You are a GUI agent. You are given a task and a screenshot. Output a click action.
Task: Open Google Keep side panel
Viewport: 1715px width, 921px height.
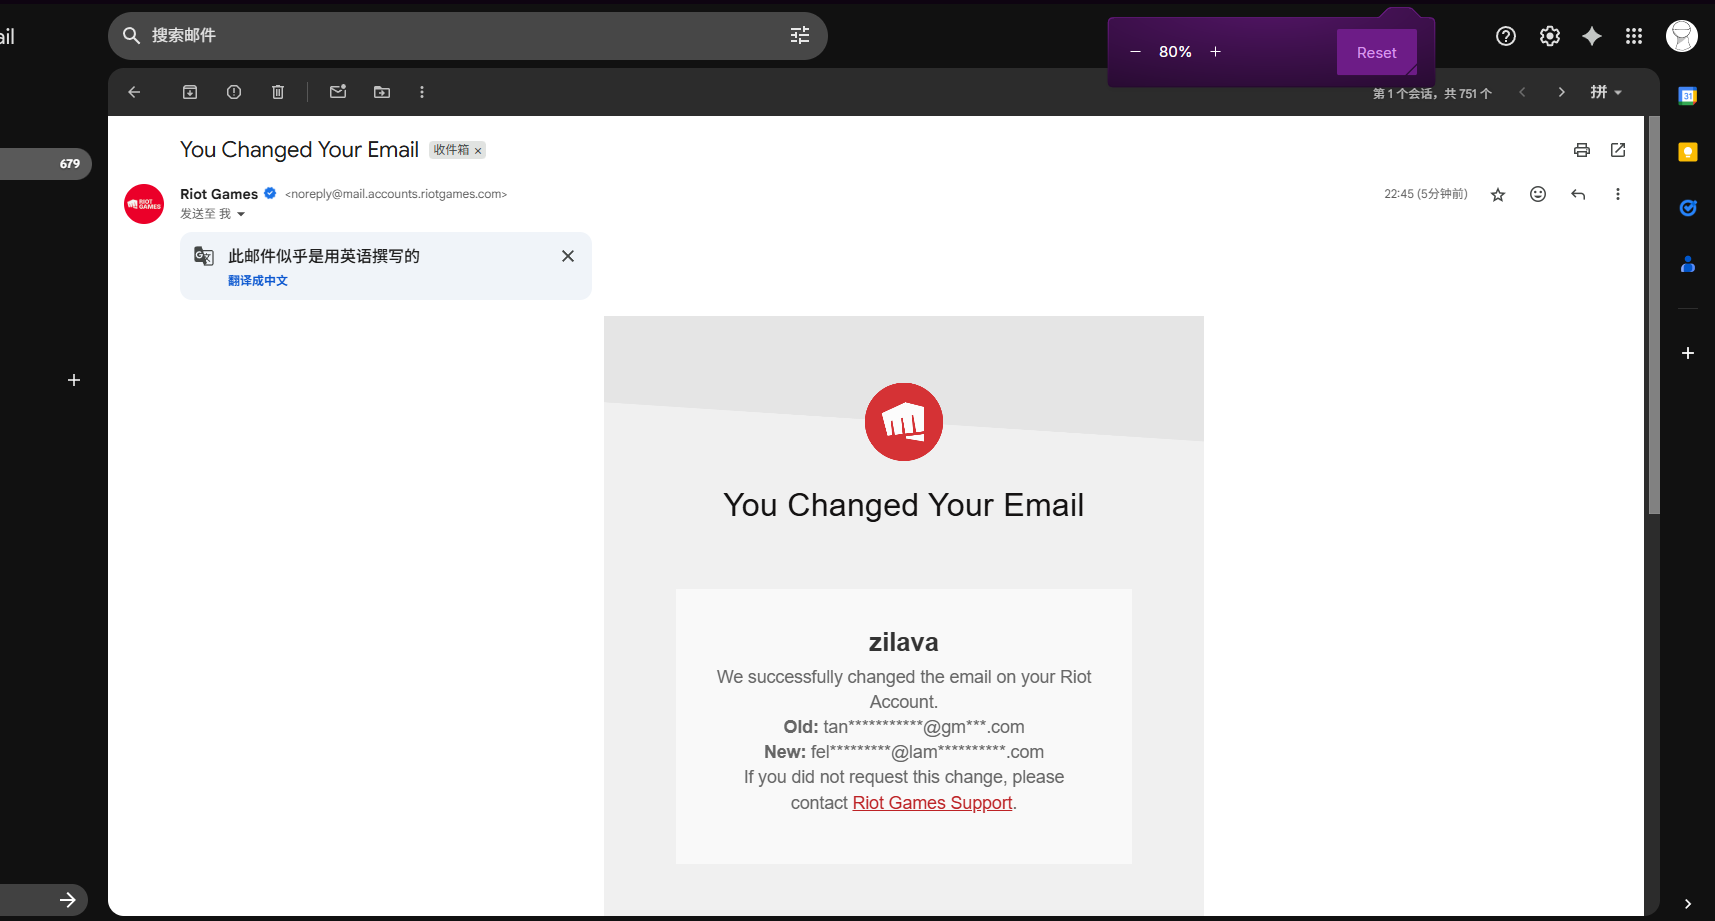1688,152
